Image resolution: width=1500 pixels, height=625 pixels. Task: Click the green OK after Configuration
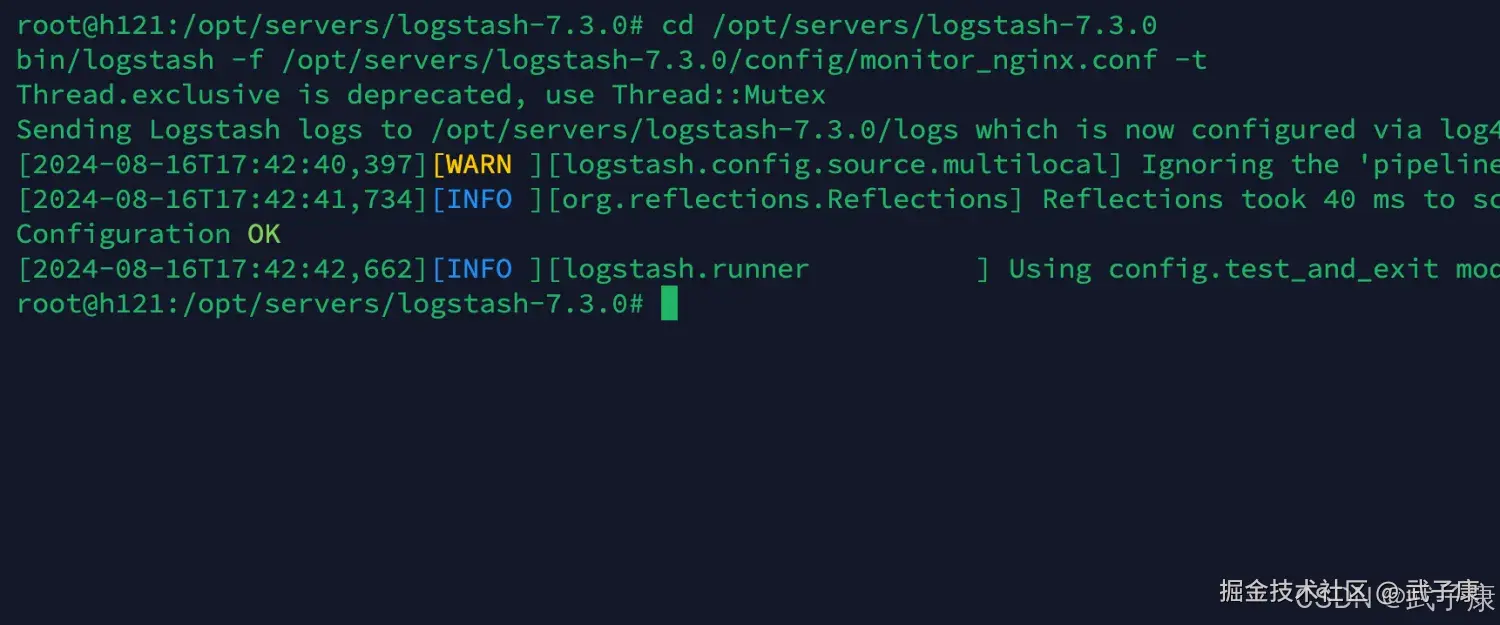pos(264,235)
